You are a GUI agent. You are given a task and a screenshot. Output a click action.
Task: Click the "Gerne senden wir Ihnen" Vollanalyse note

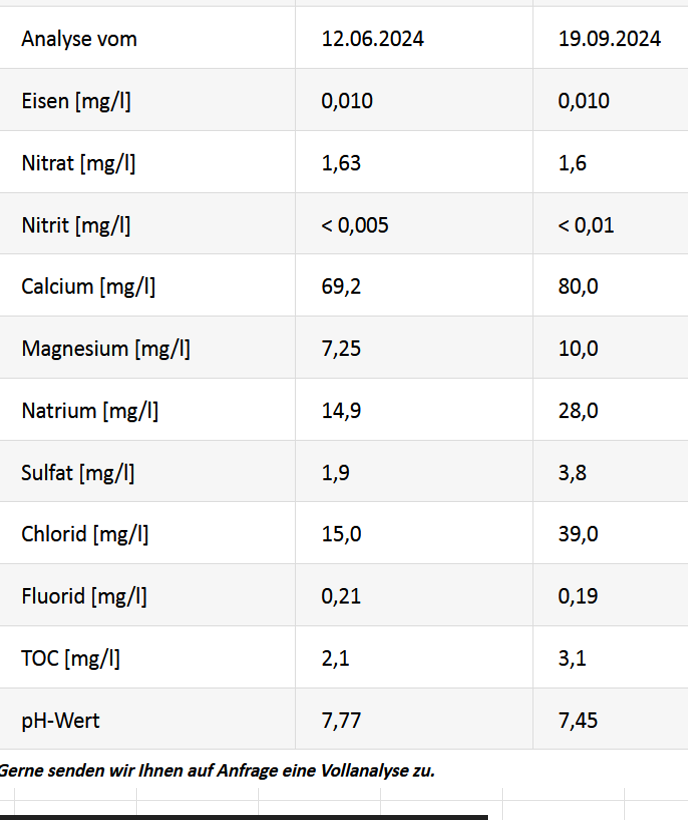[x=217, y=770]
